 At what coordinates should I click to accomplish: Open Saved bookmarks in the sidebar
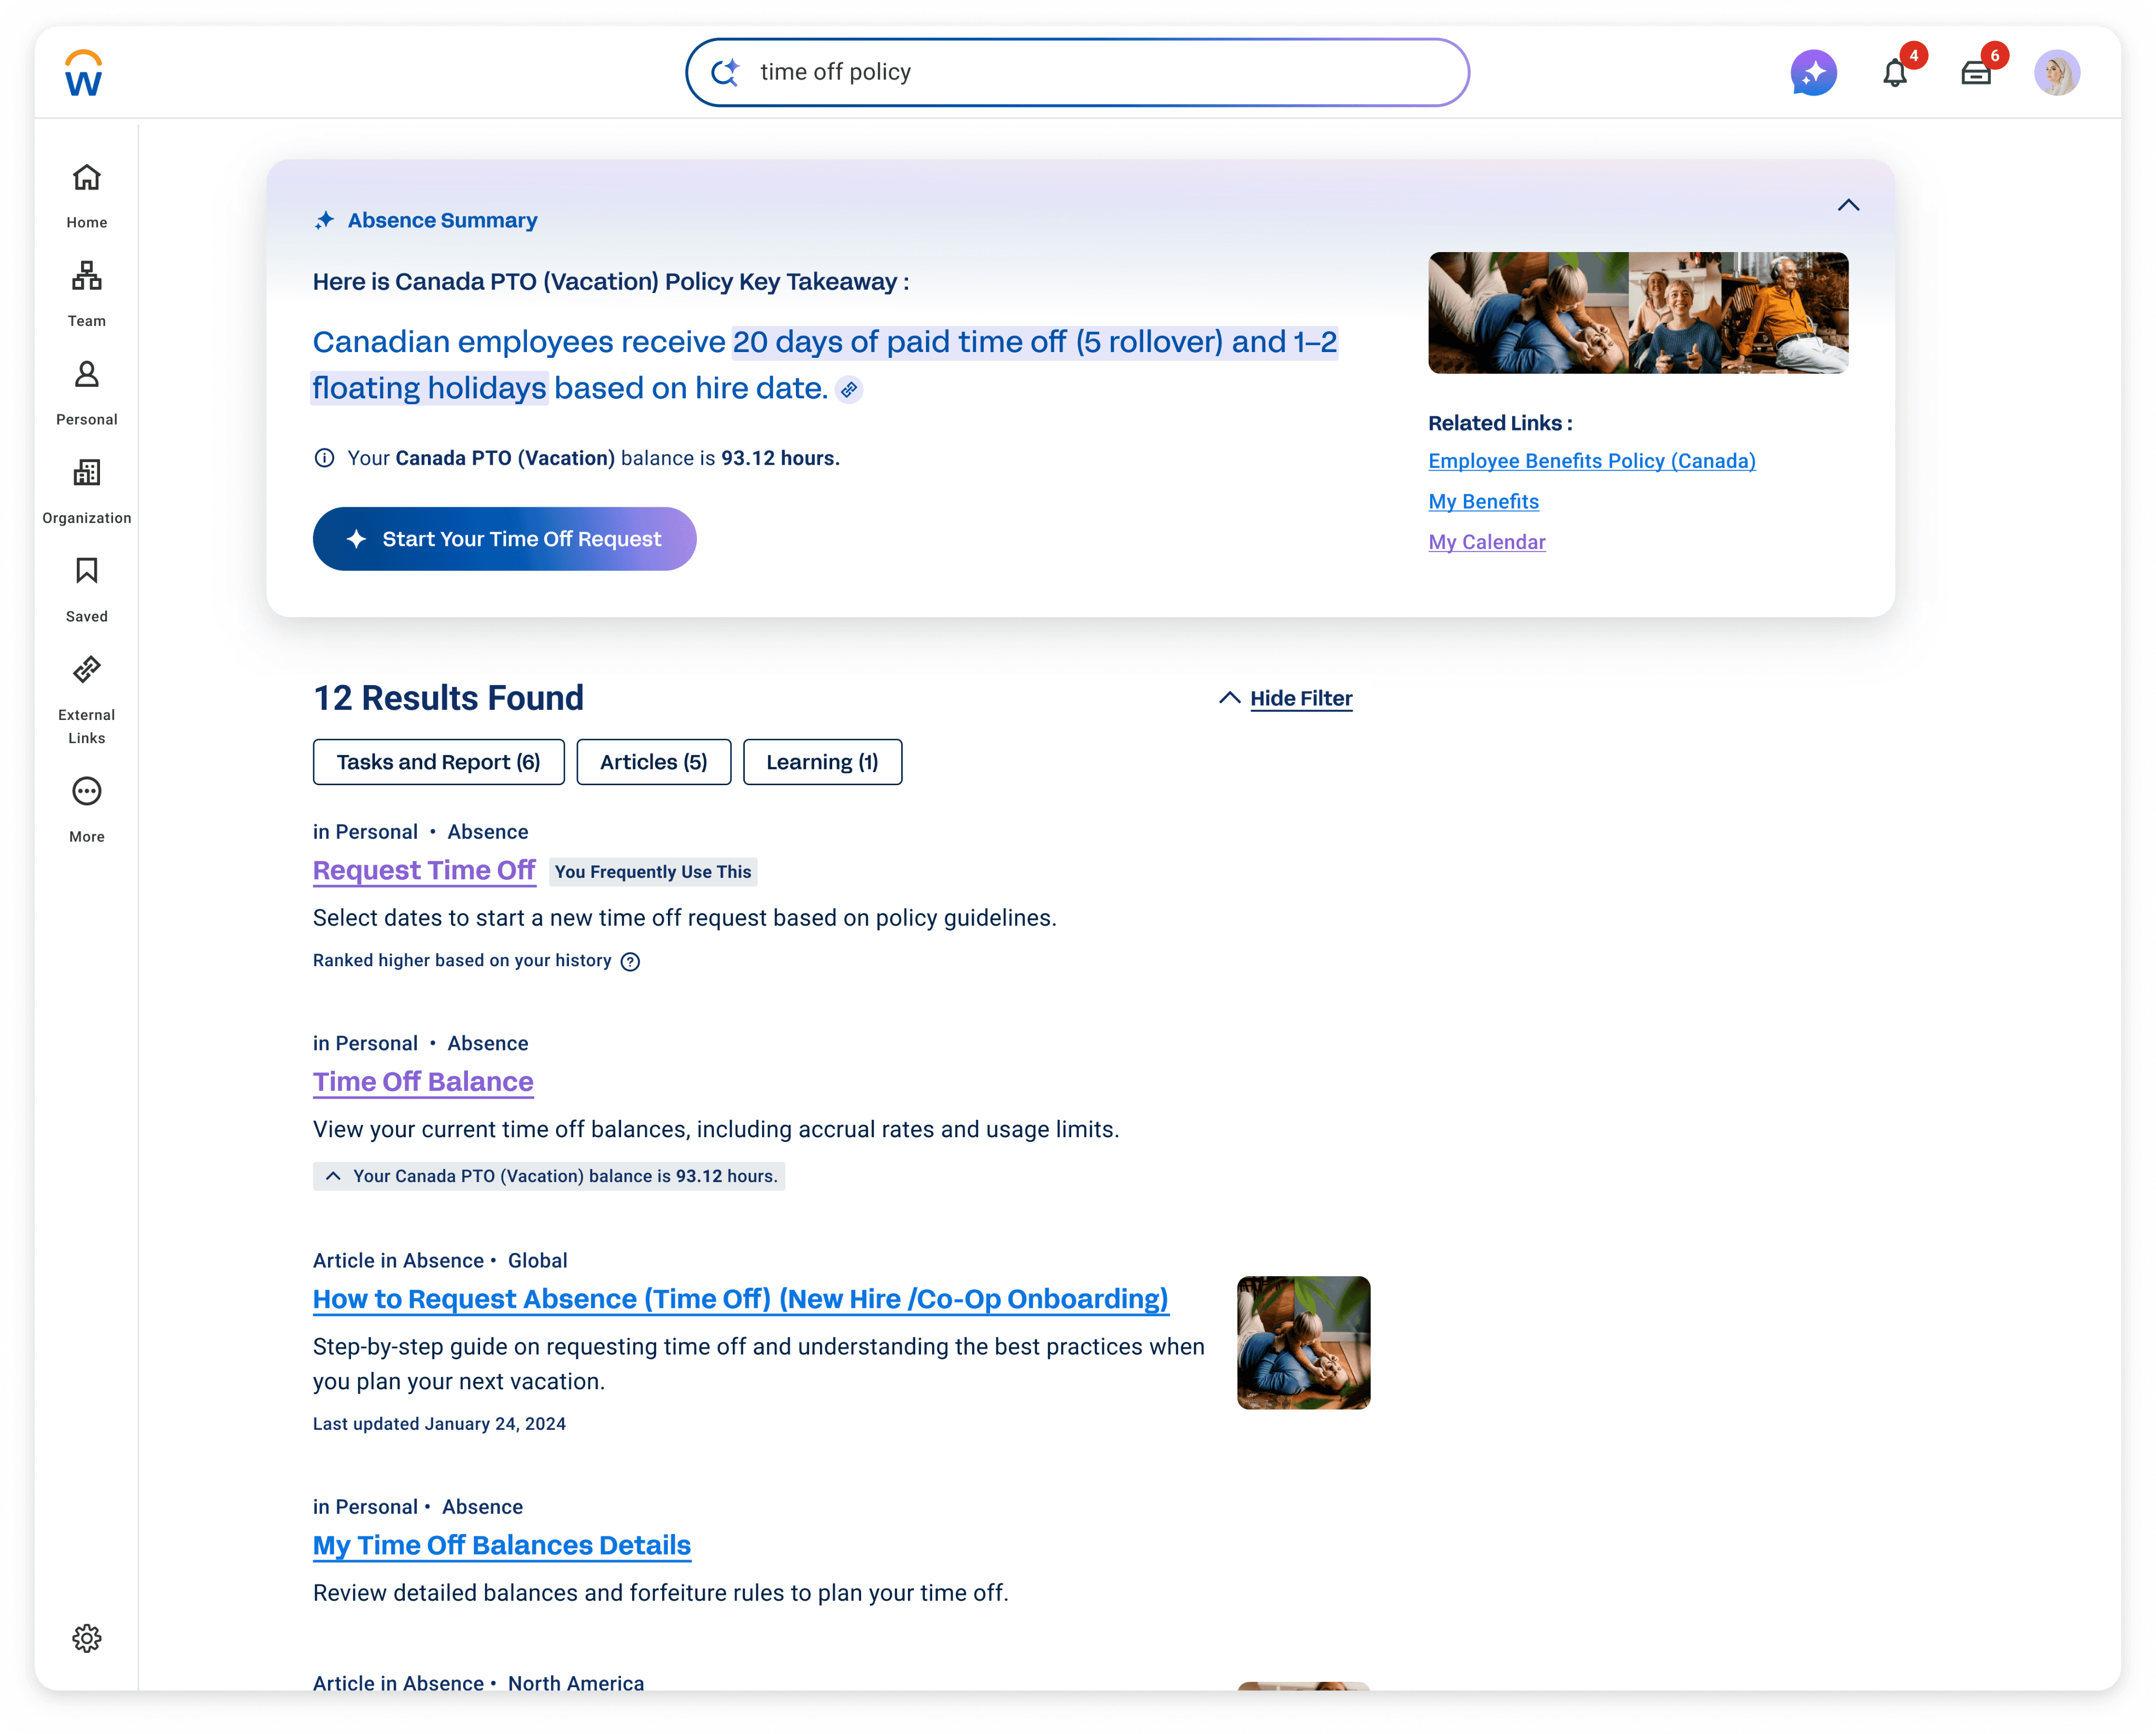(x=87, y=589)
